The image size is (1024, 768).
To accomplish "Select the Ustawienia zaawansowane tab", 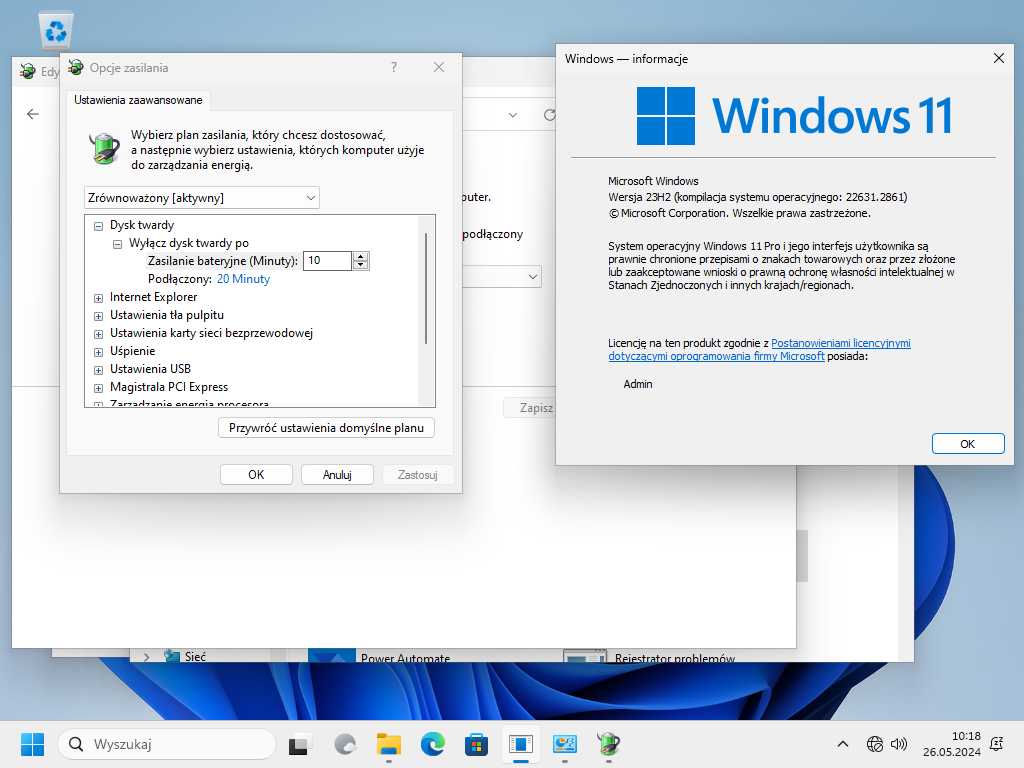I will (x=138, y=100).
